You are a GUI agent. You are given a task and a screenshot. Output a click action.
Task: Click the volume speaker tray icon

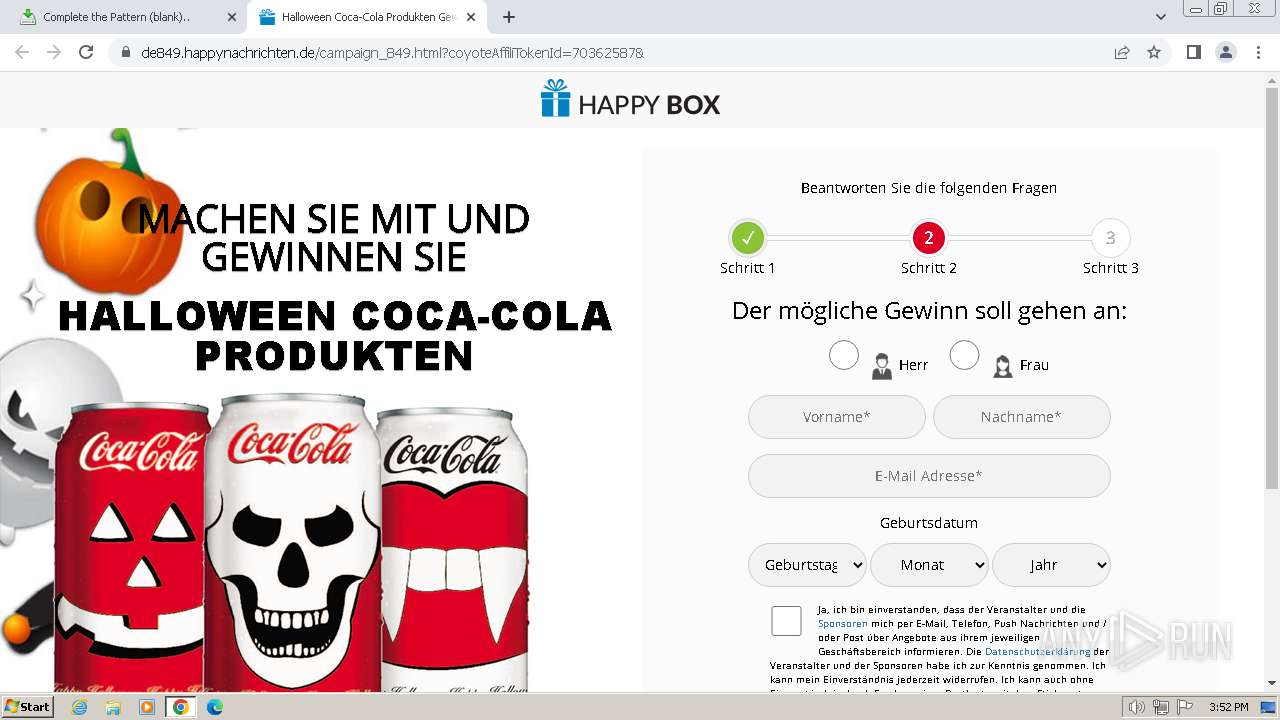tap(1137, 707)
